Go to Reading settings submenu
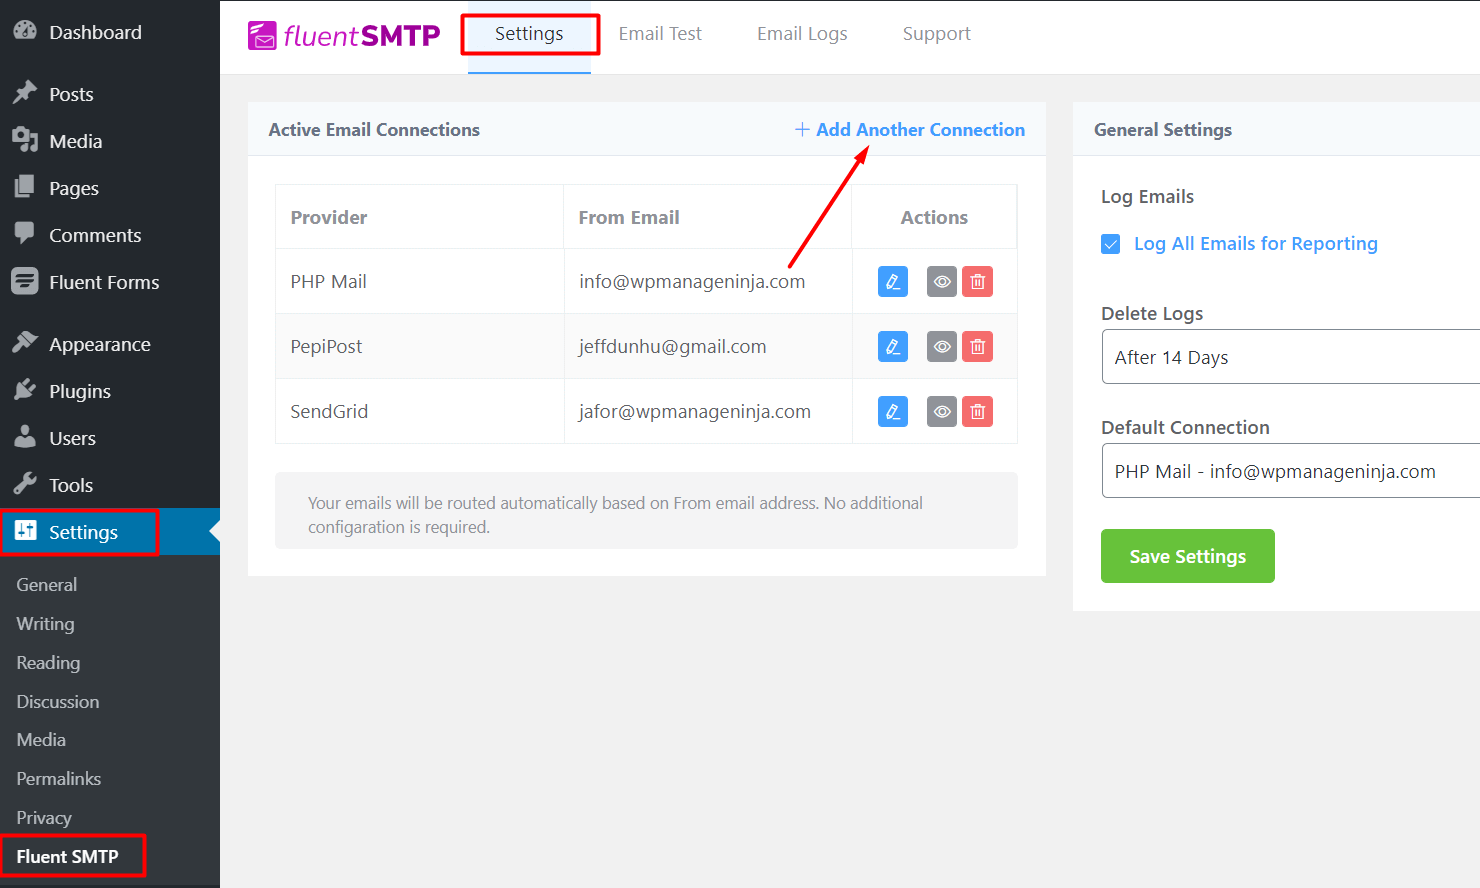The width and height of the screenshot is (1480, 888). 48,663
